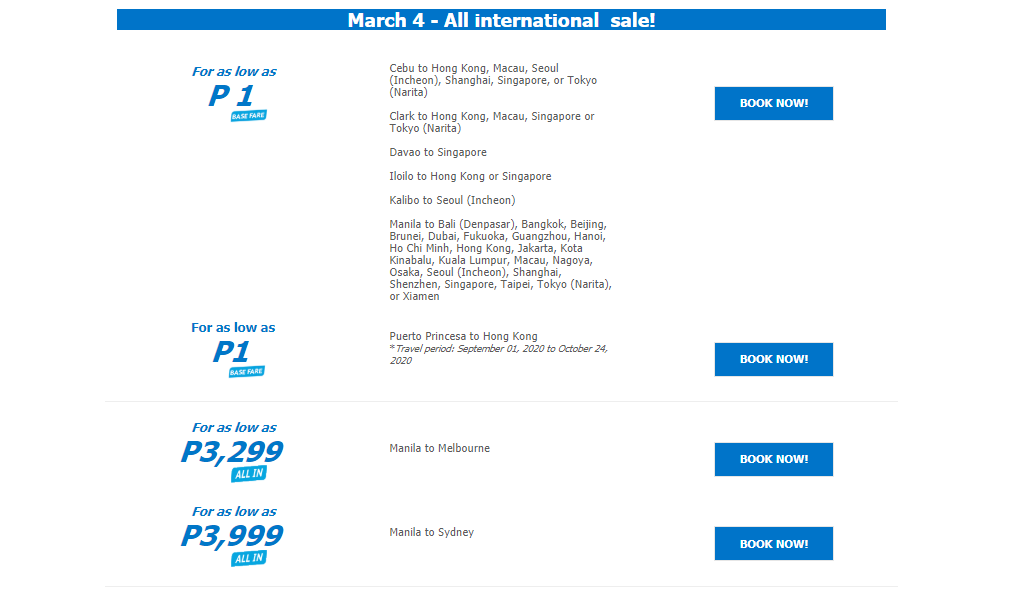Viewport: 1026px width, 607px height.
Task: Click the Davao to Singapore route
Action: pos(438,152)
